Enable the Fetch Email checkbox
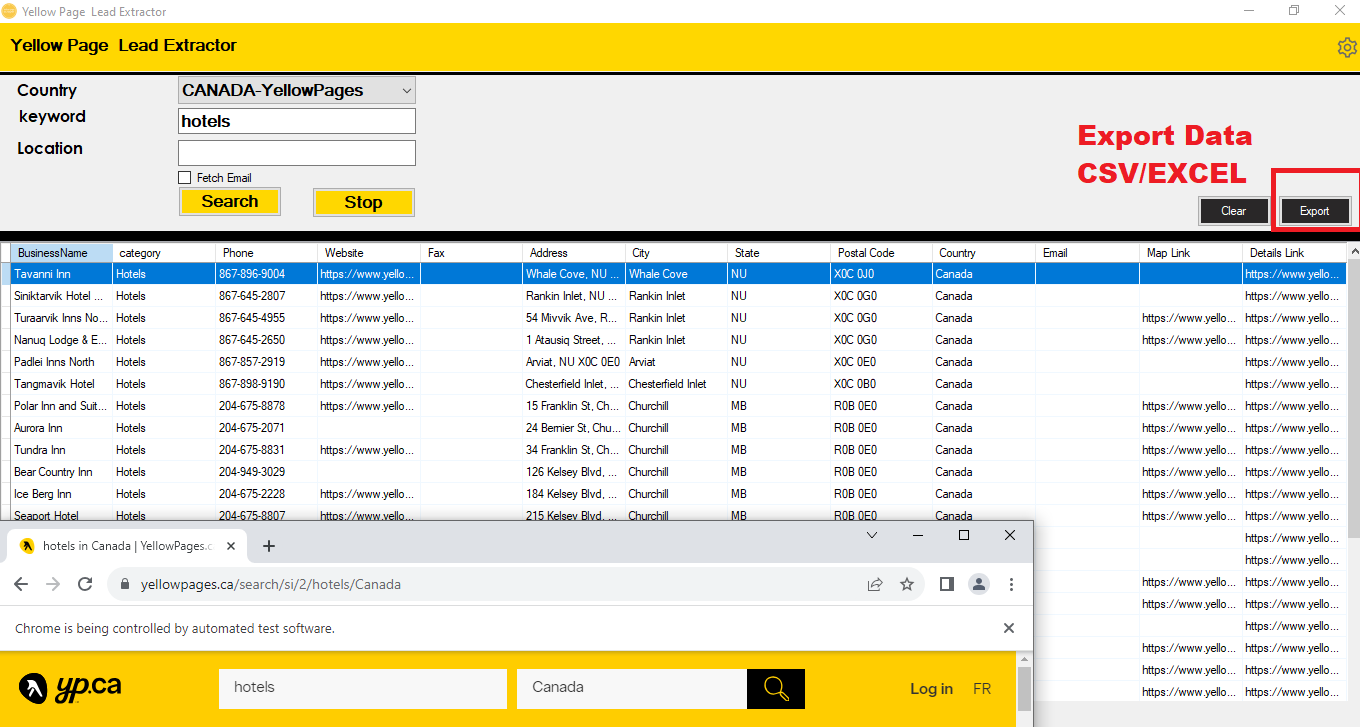 click(184, 177)
